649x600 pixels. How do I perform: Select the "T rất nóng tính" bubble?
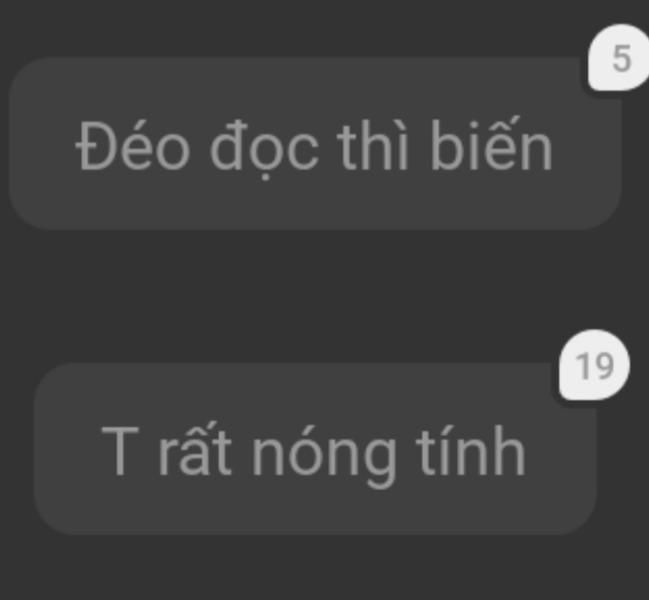click(315, 449)
